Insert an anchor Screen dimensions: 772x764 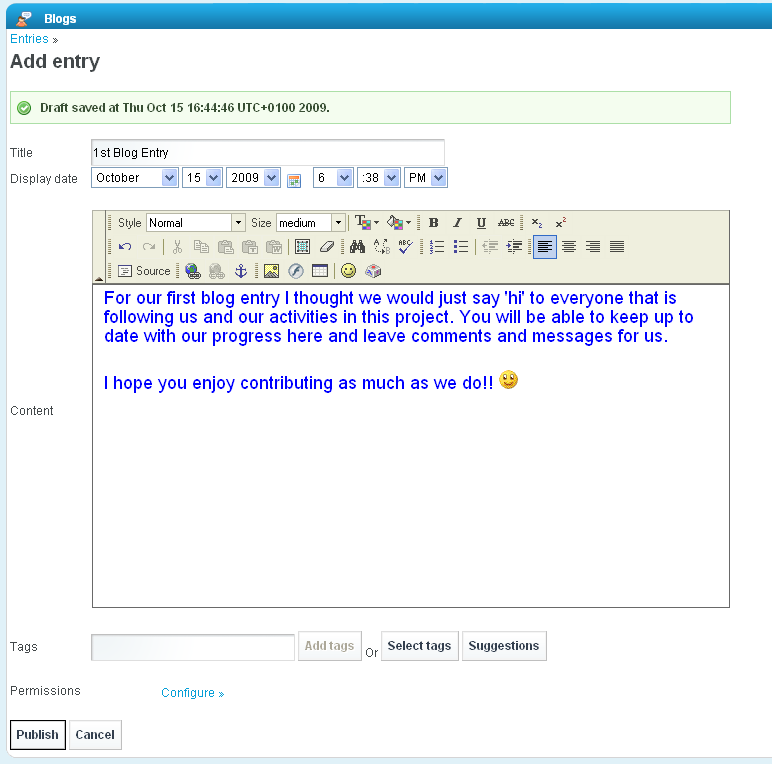click(241, 271)
